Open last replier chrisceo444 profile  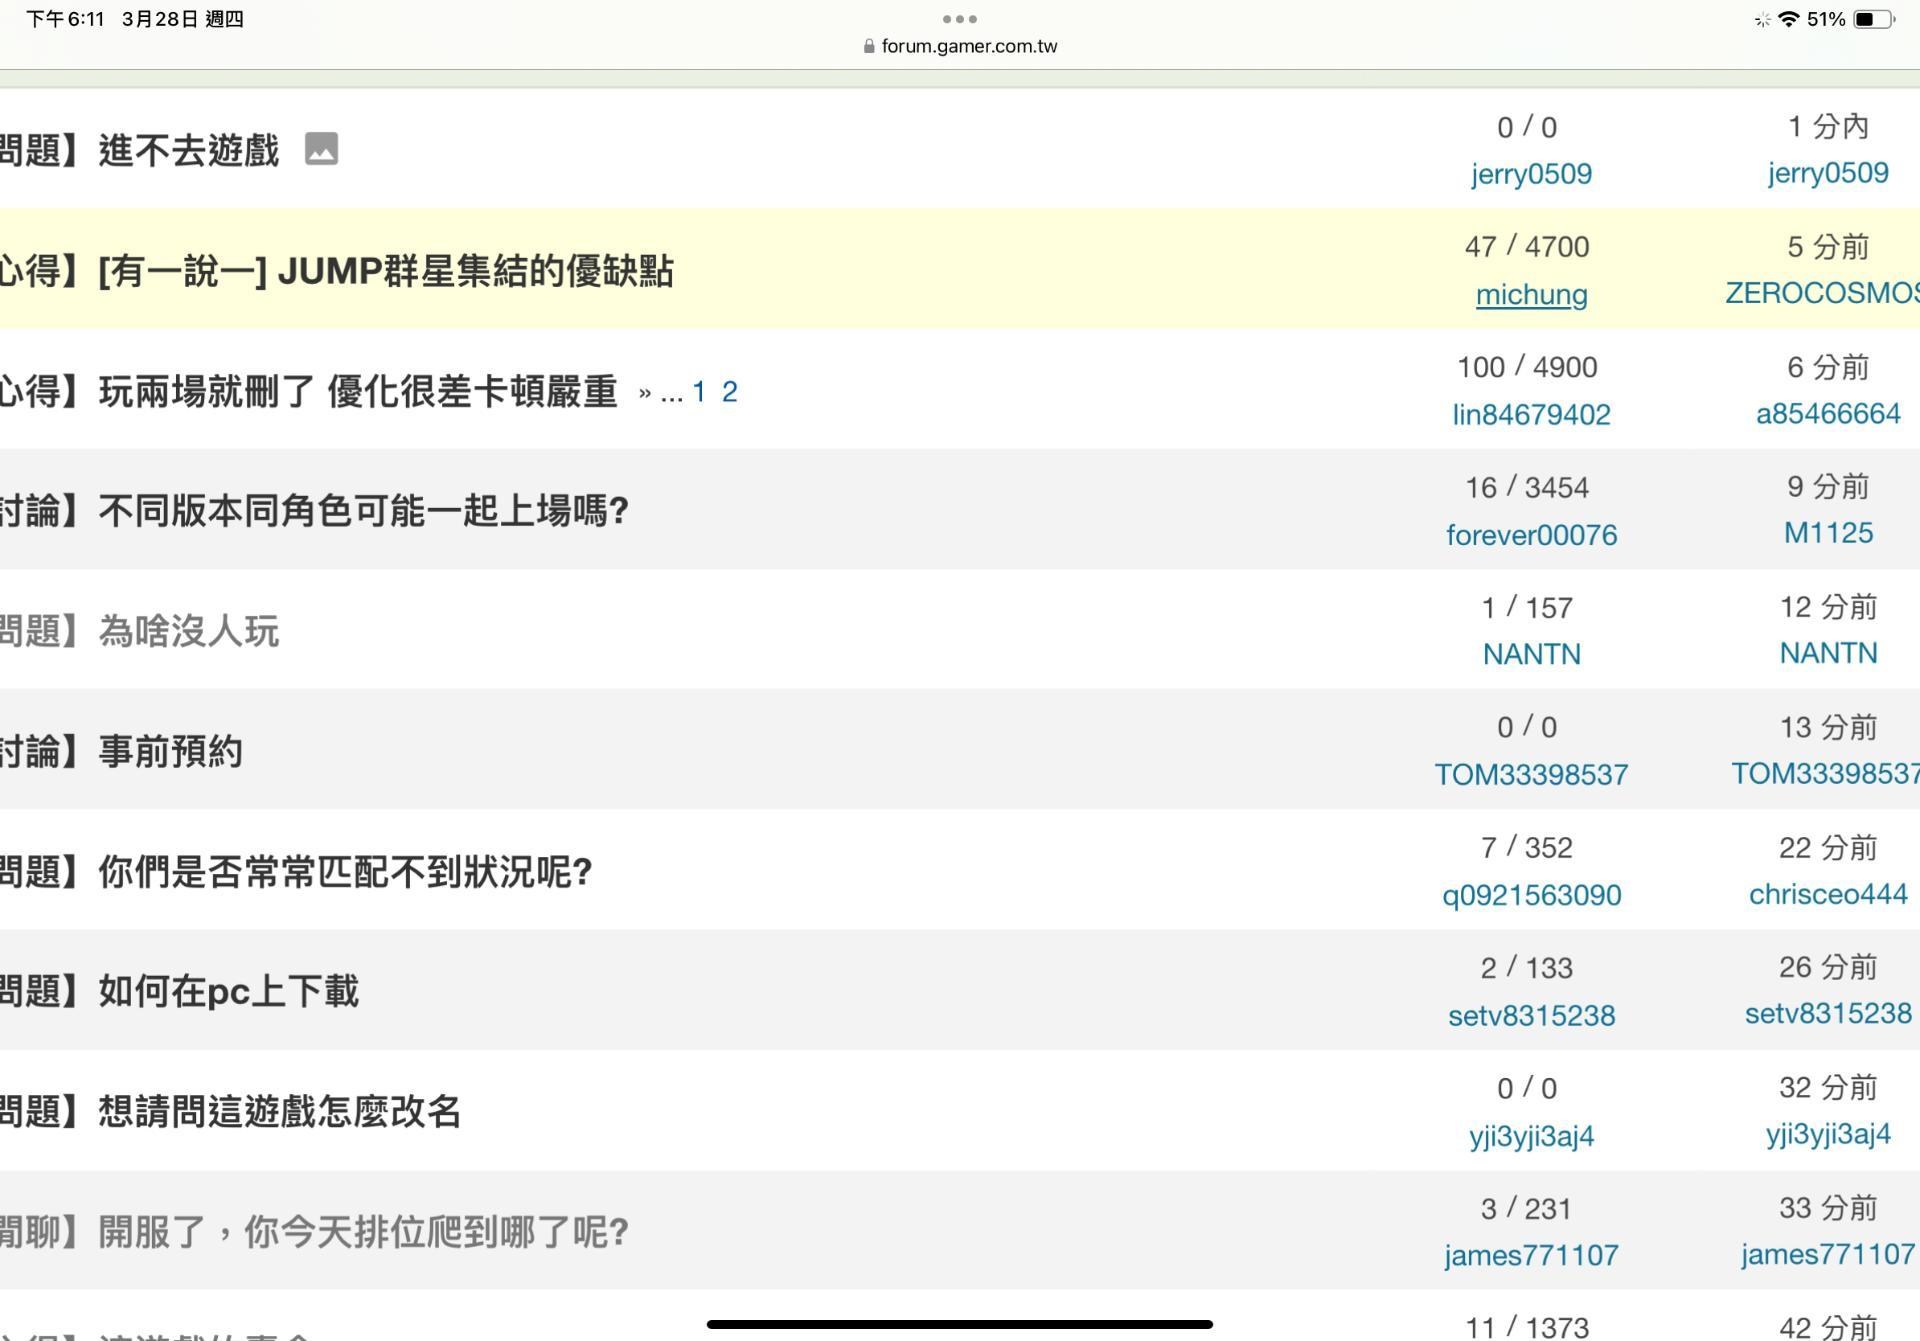point(1827,894)
